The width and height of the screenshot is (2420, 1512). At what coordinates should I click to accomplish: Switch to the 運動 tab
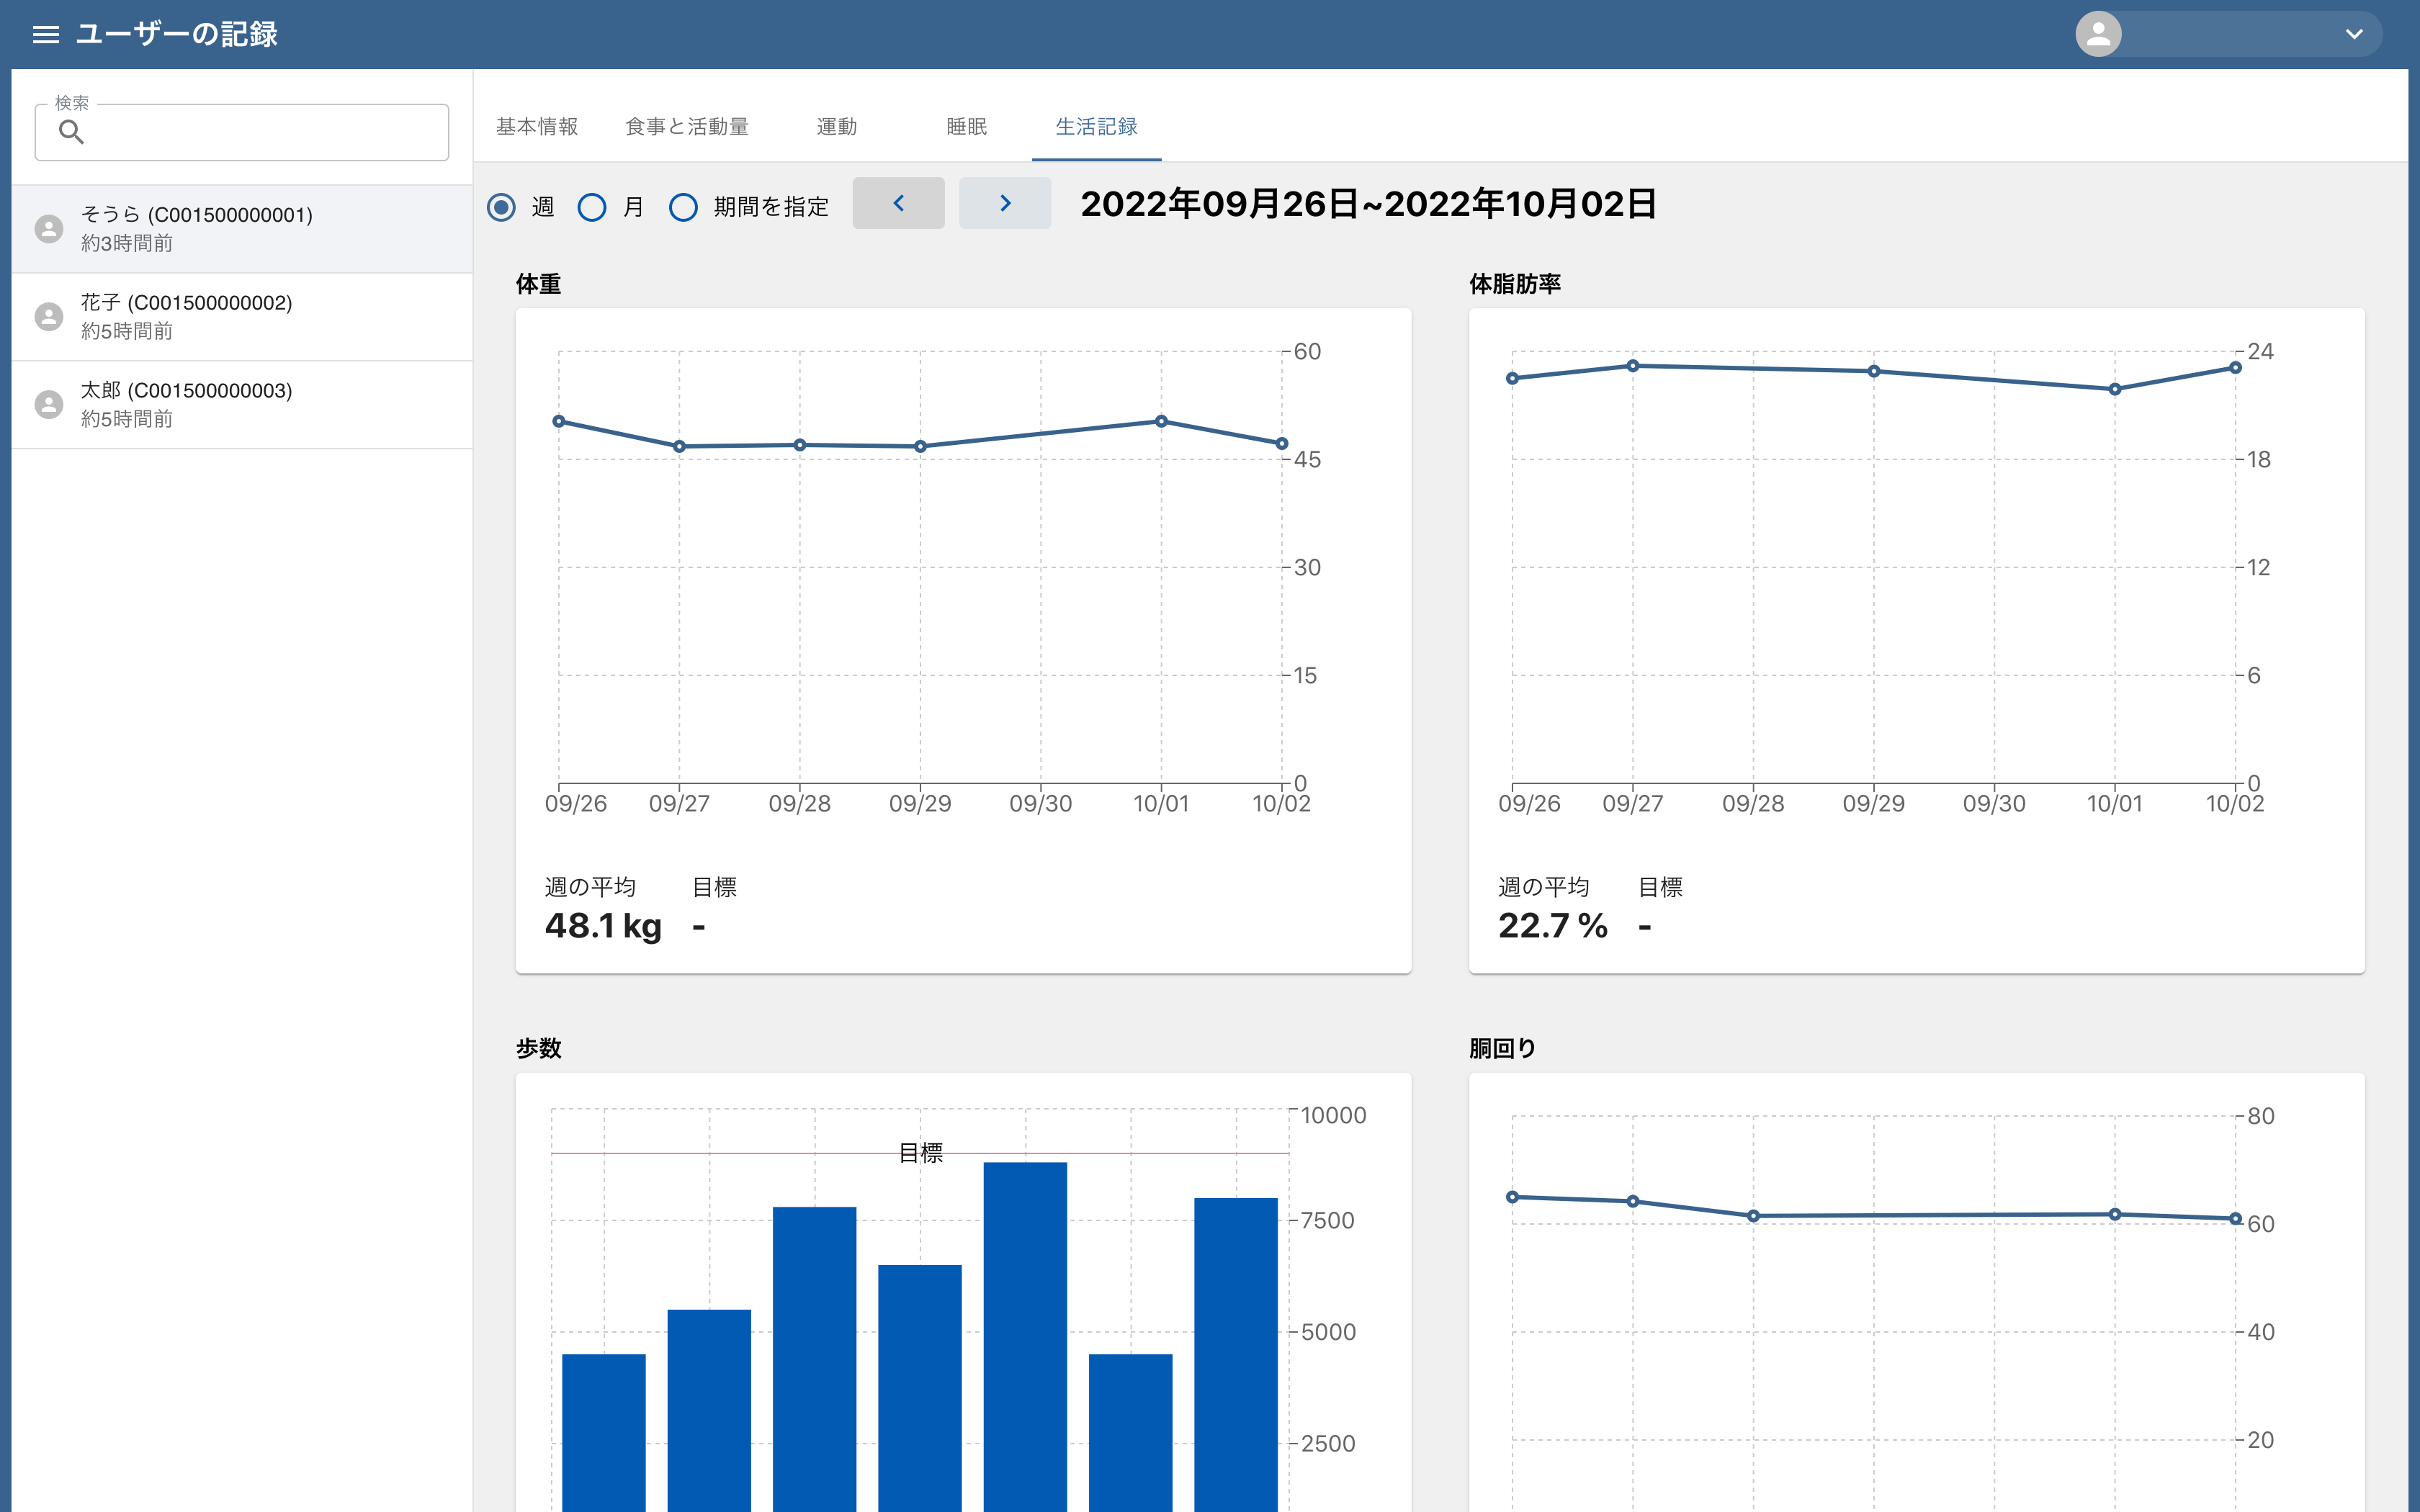[x=836, y=127]
